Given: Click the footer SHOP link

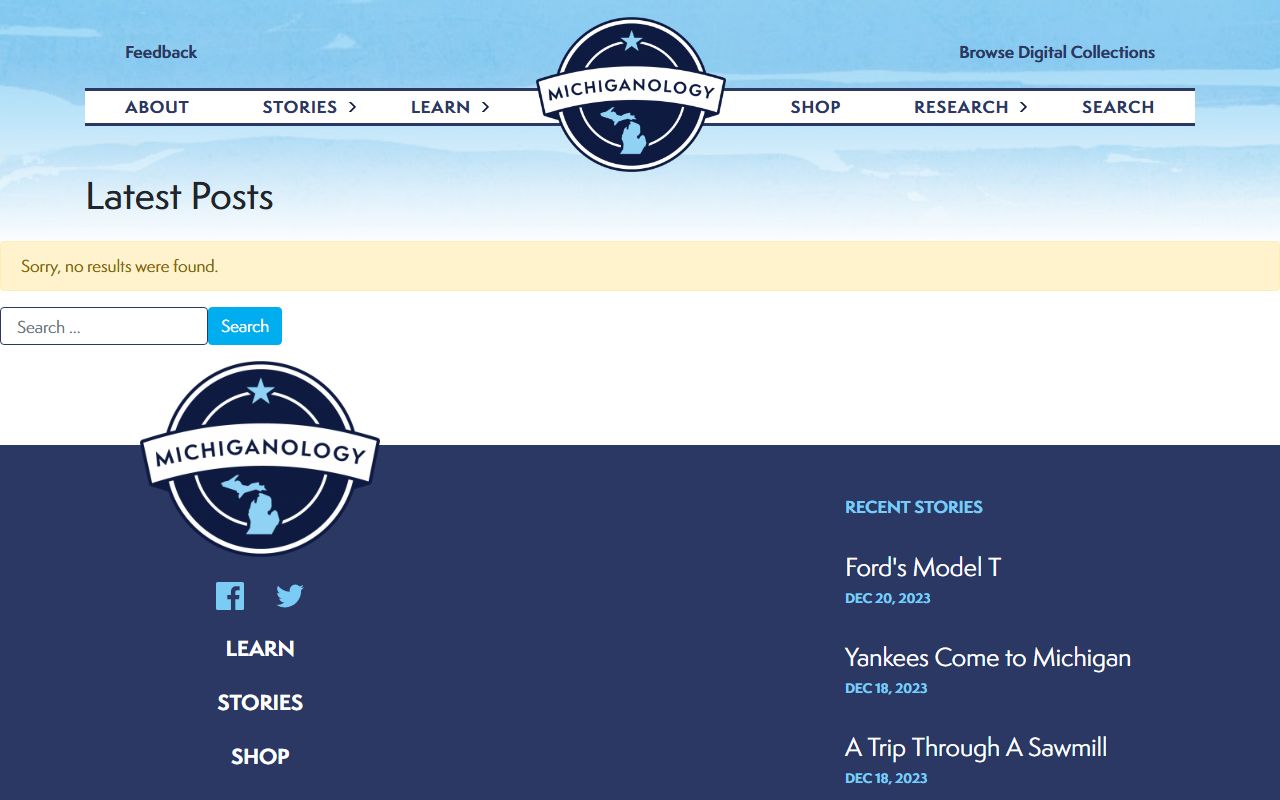Looking at the screenshot, I should (260, 757).
